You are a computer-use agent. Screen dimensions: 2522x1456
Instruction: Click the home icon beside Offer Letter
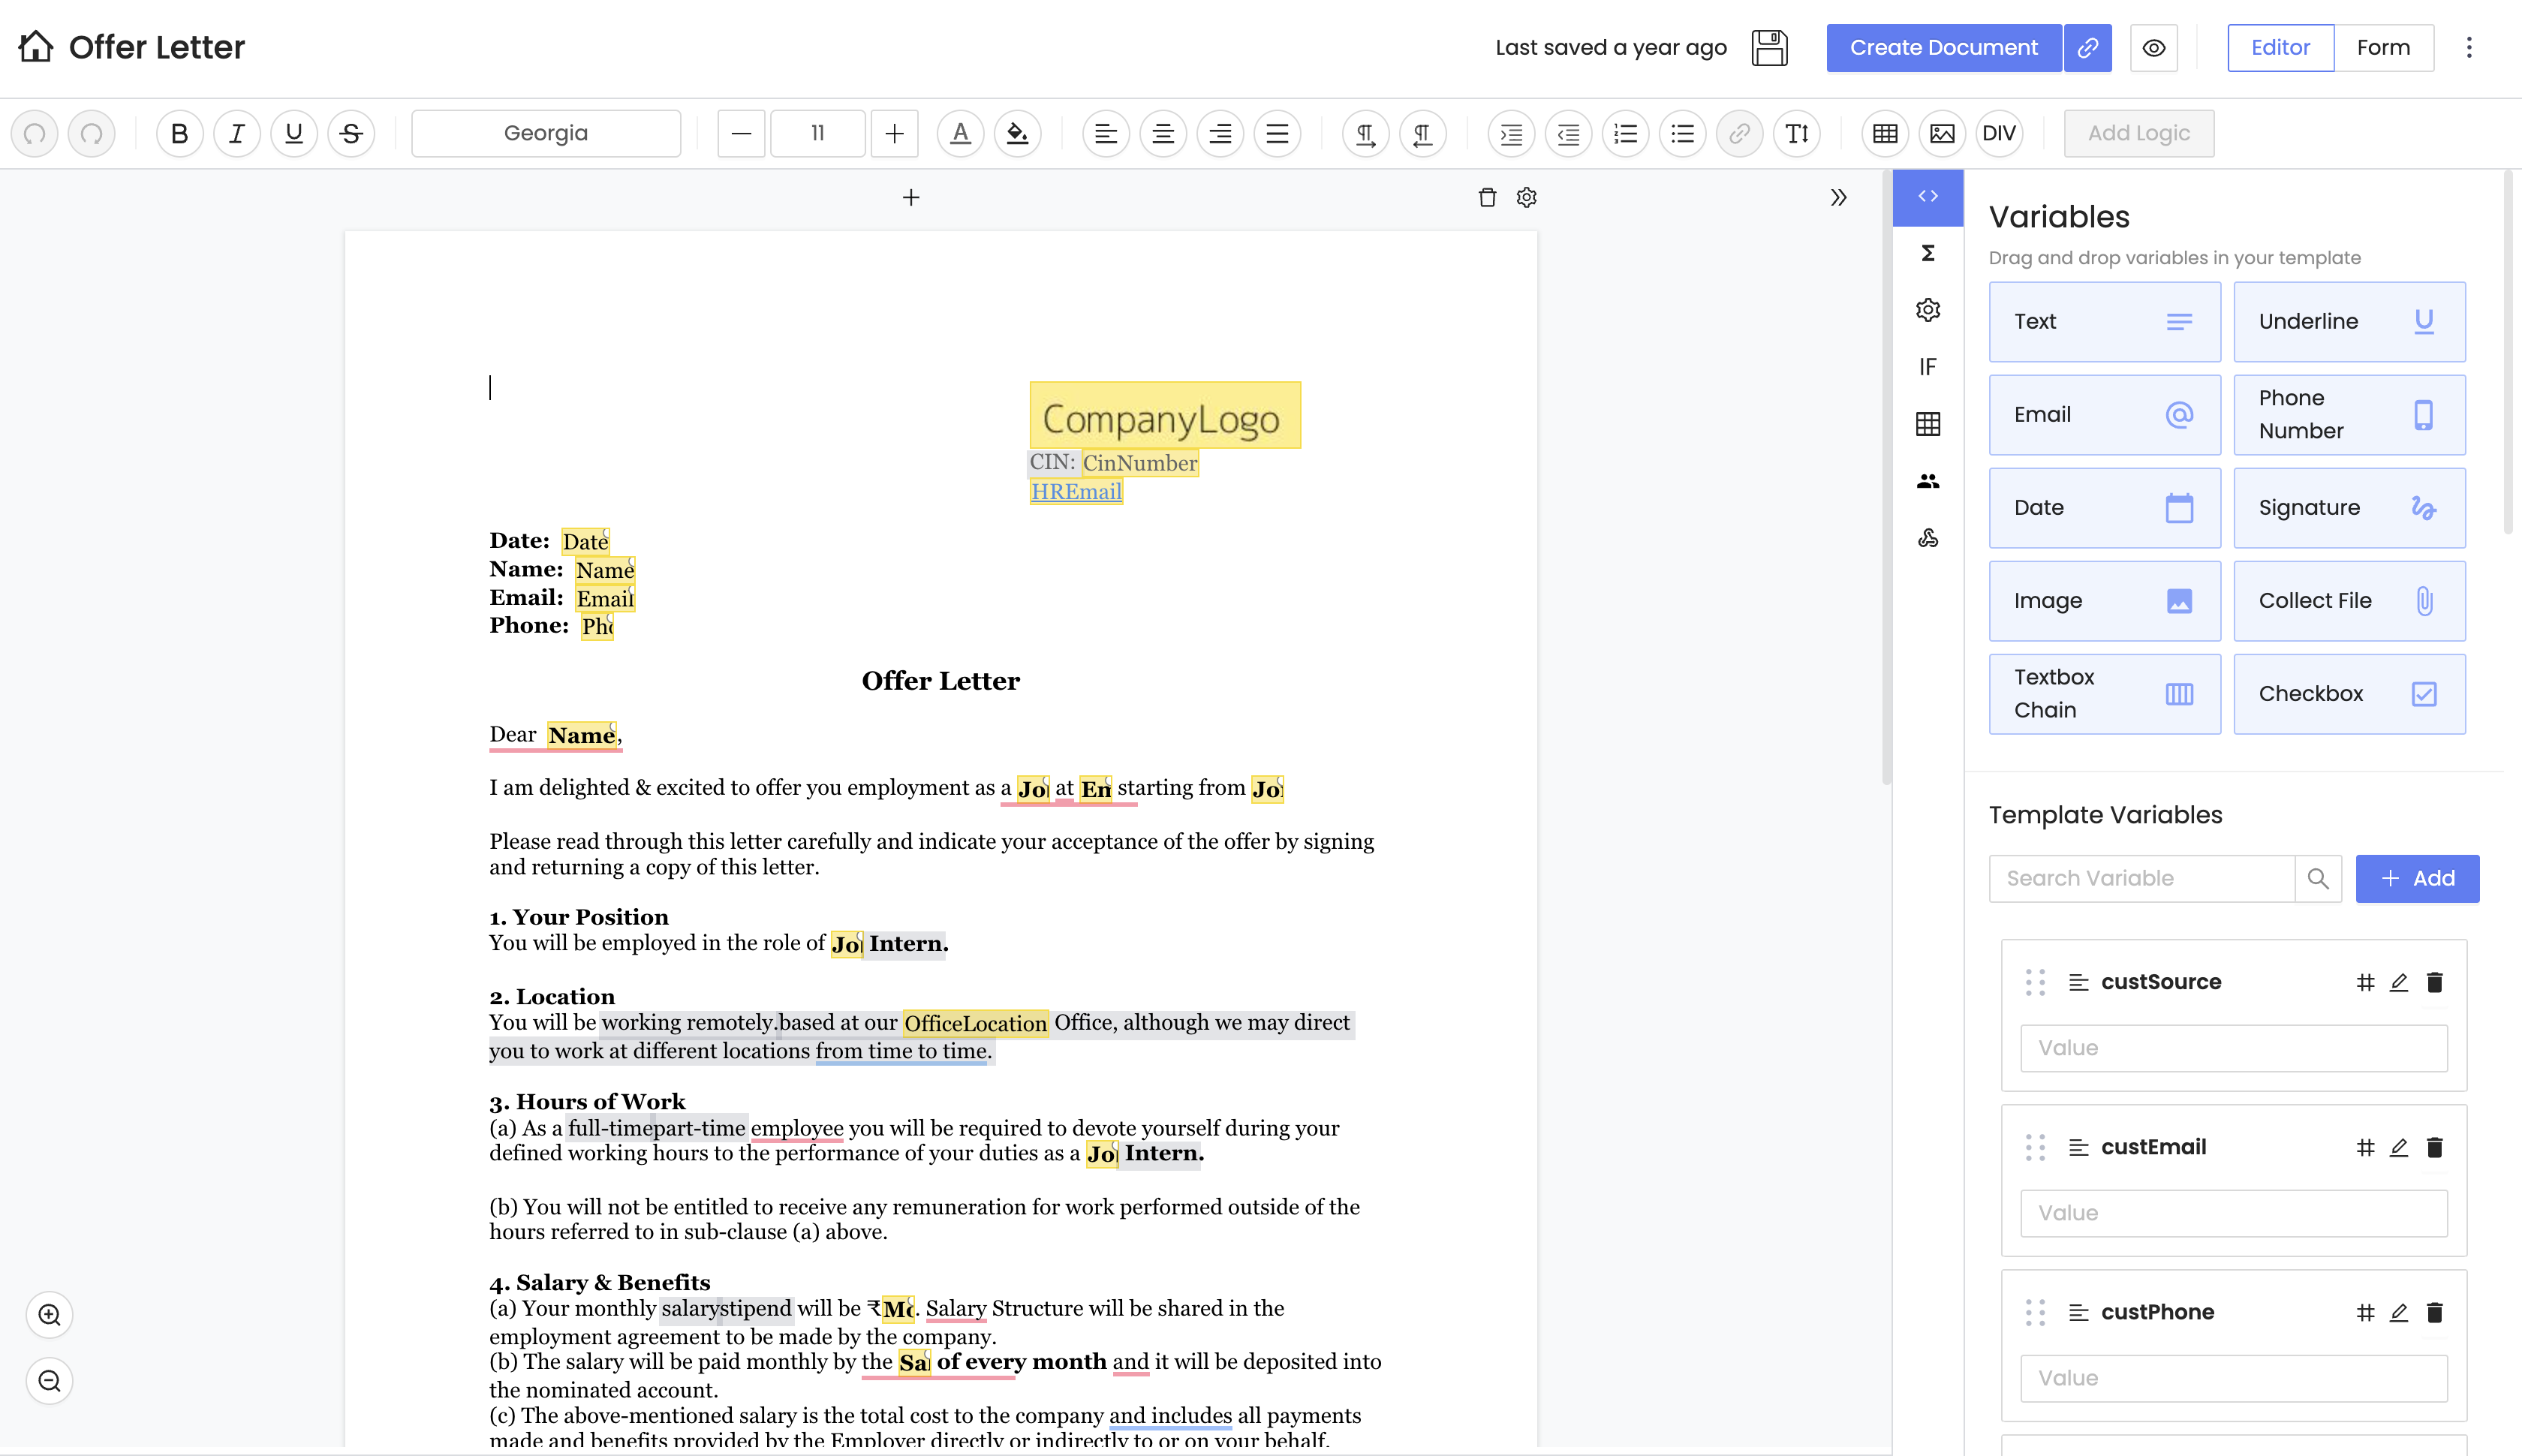click(36, 47)
